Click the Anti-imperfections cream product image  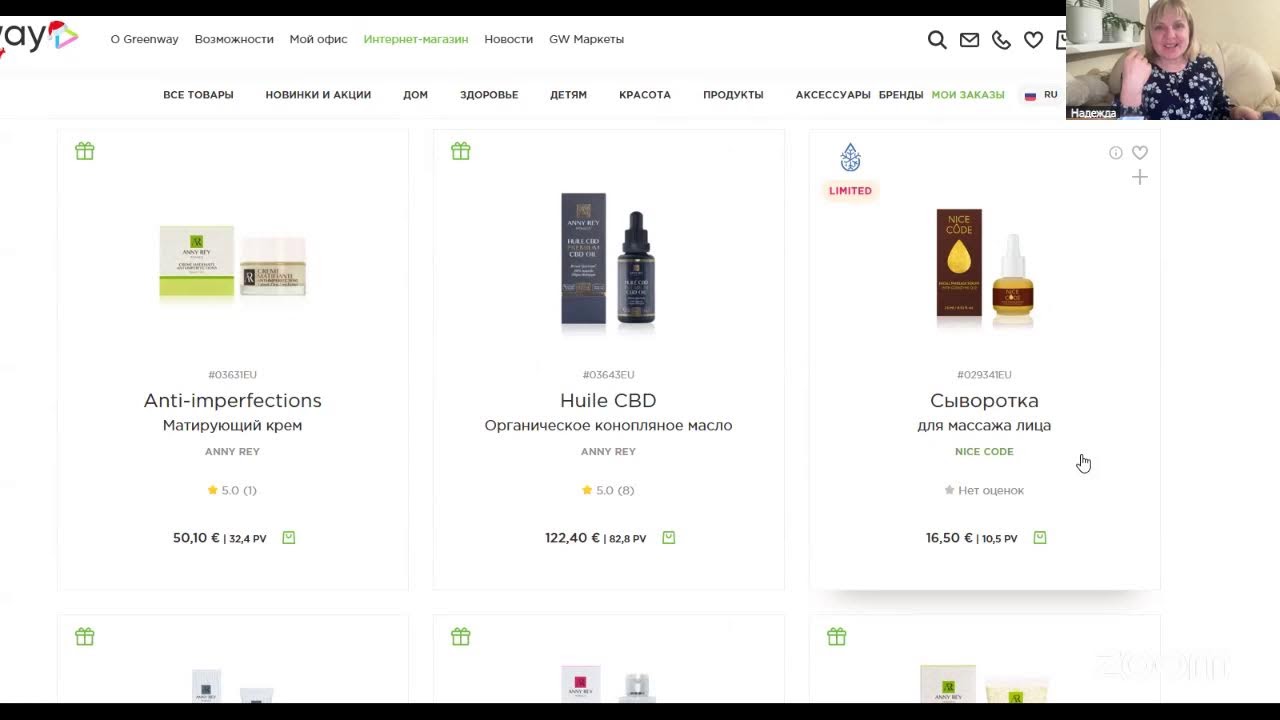[x=232, y=262]
